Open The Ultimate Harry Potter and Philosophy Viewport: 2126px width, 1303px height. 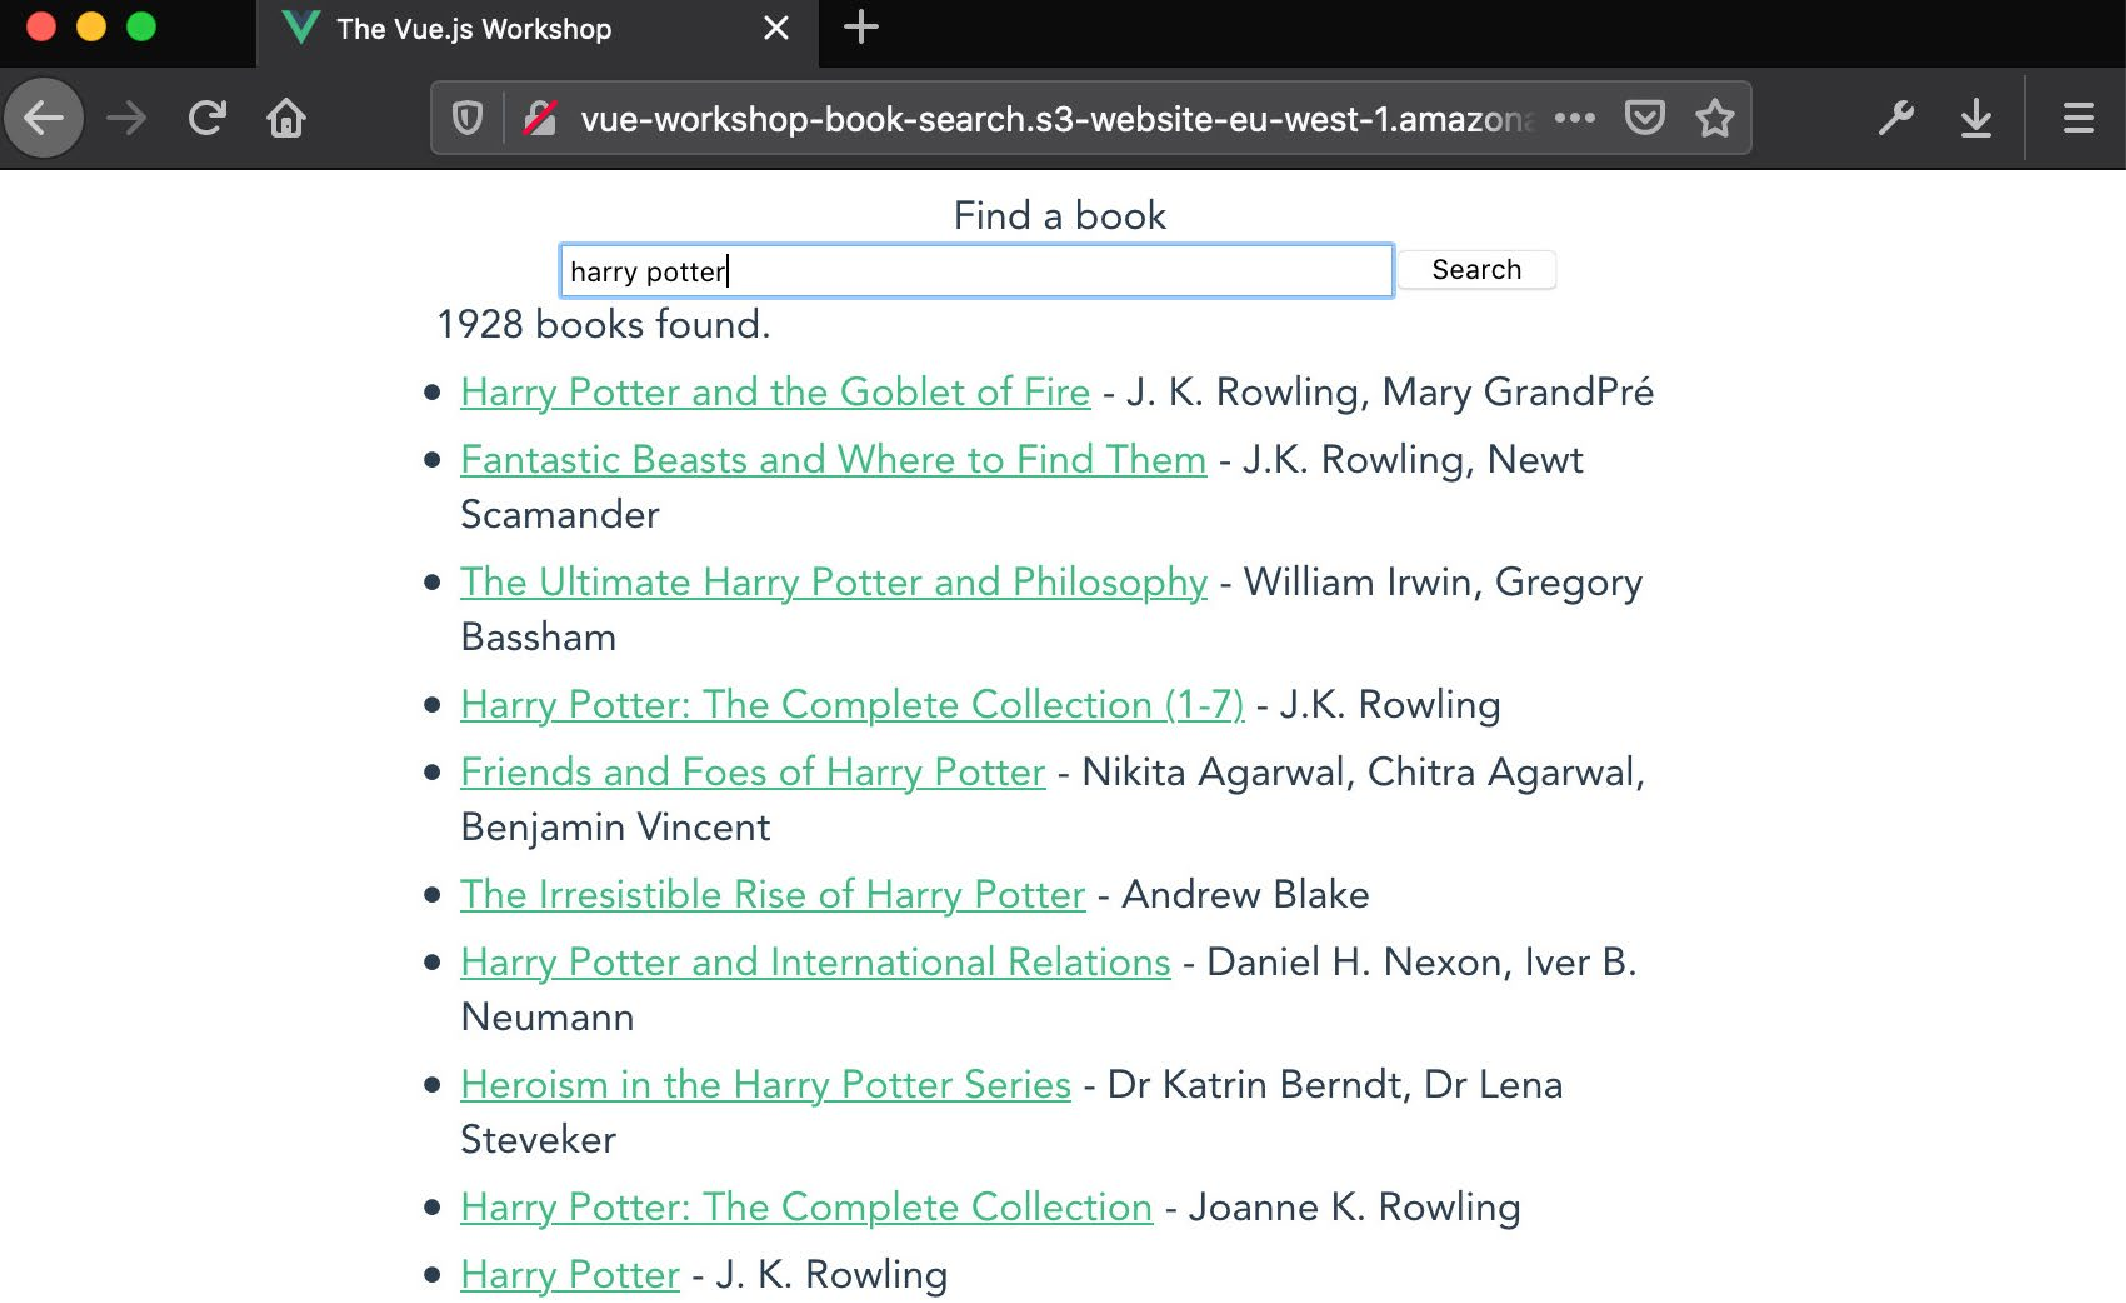[x=833, y=582]
